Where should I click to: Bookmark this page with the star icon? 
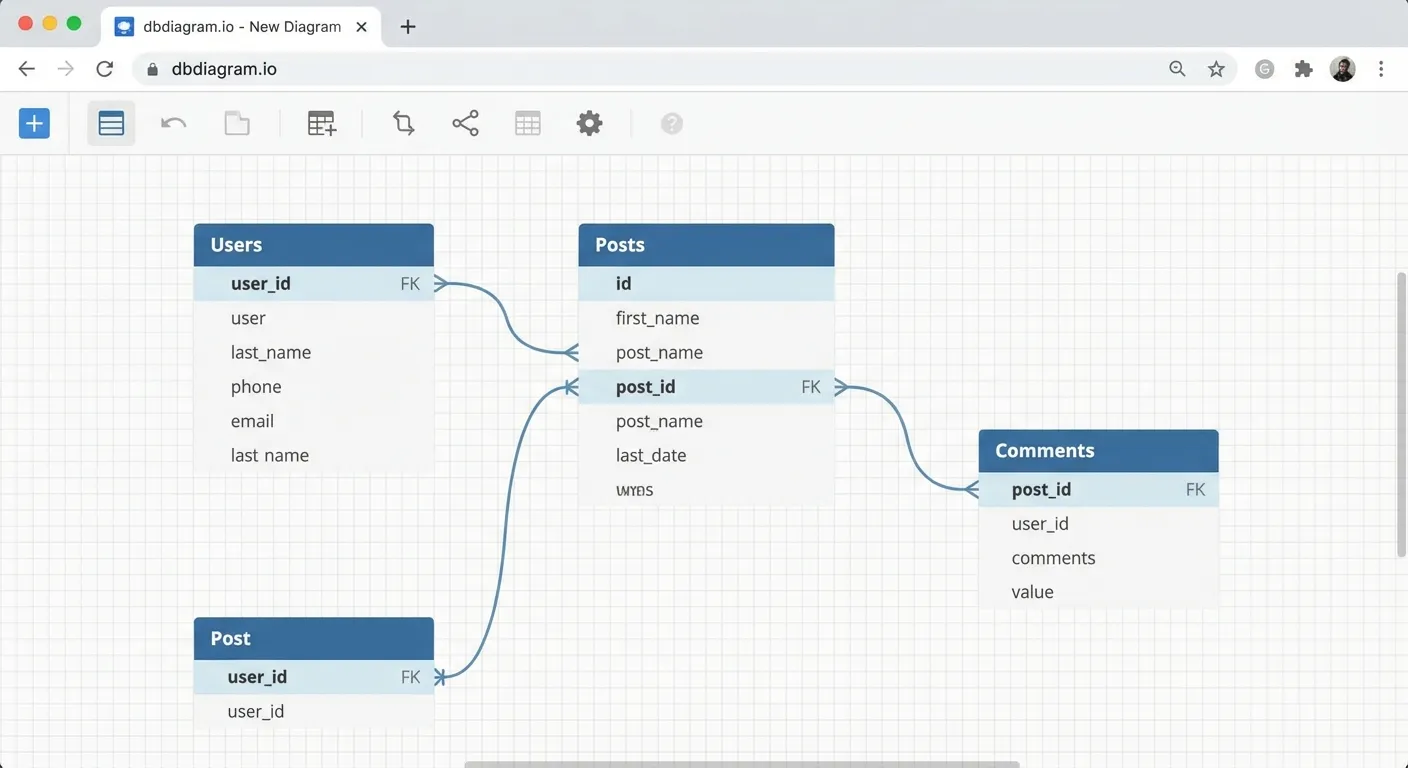coord(1216,69)
